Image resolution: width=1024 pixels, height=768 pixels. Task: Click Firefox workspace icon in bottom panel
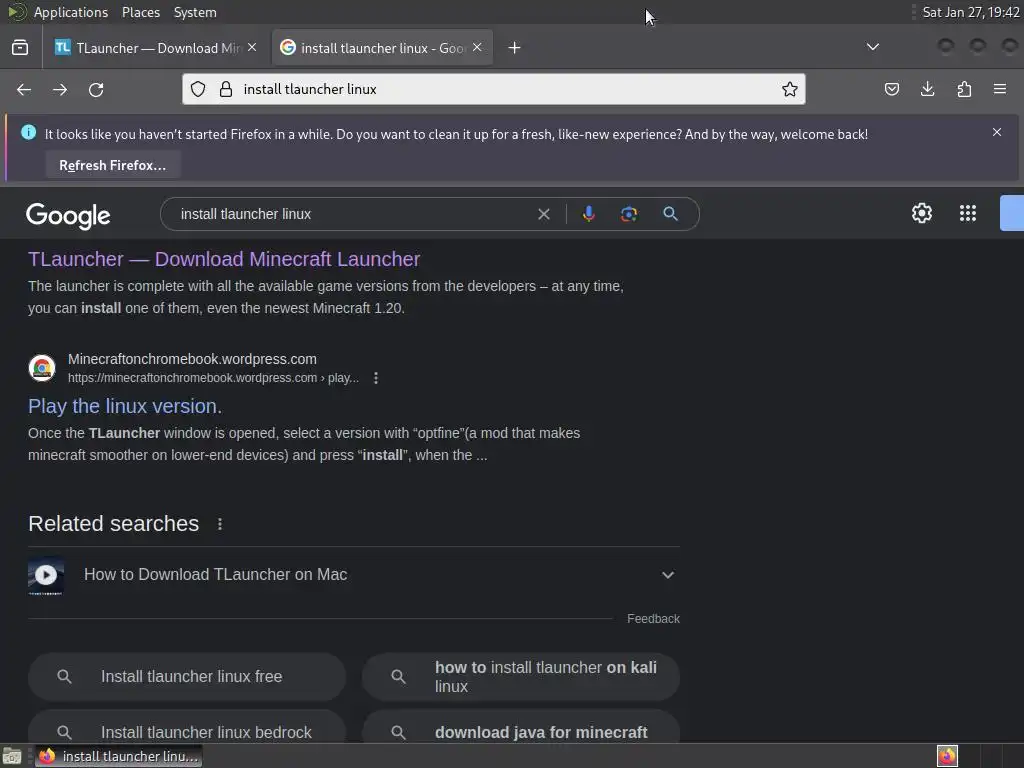click(947, 756)
